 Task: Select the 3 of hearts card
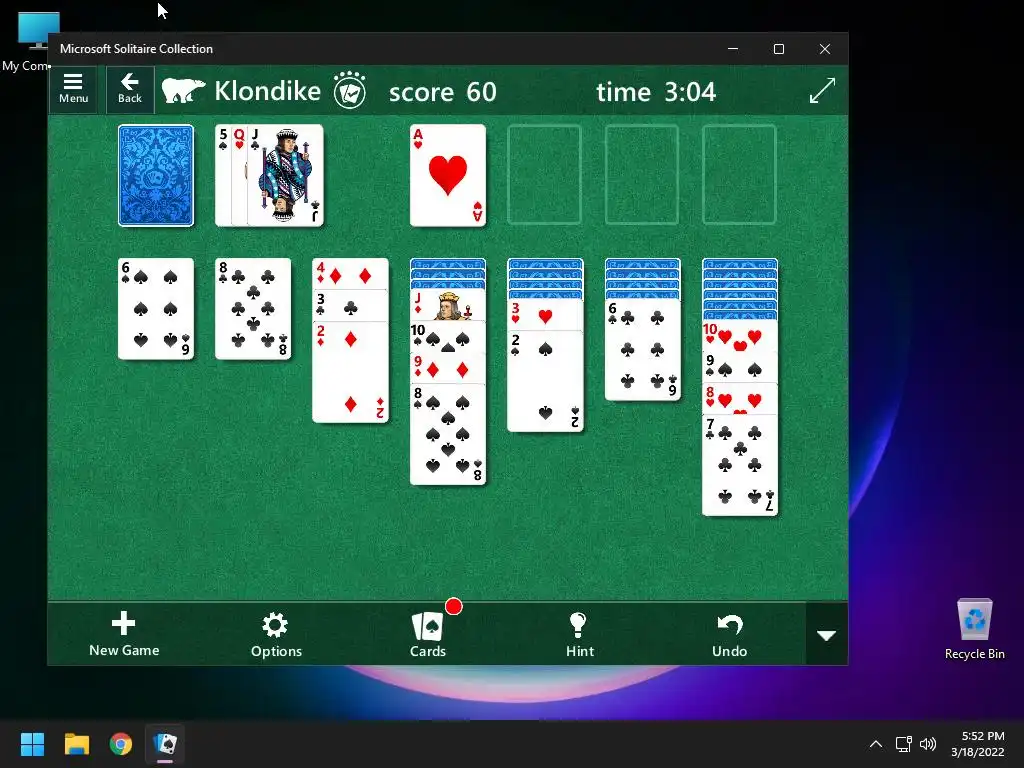click(545, 315)
